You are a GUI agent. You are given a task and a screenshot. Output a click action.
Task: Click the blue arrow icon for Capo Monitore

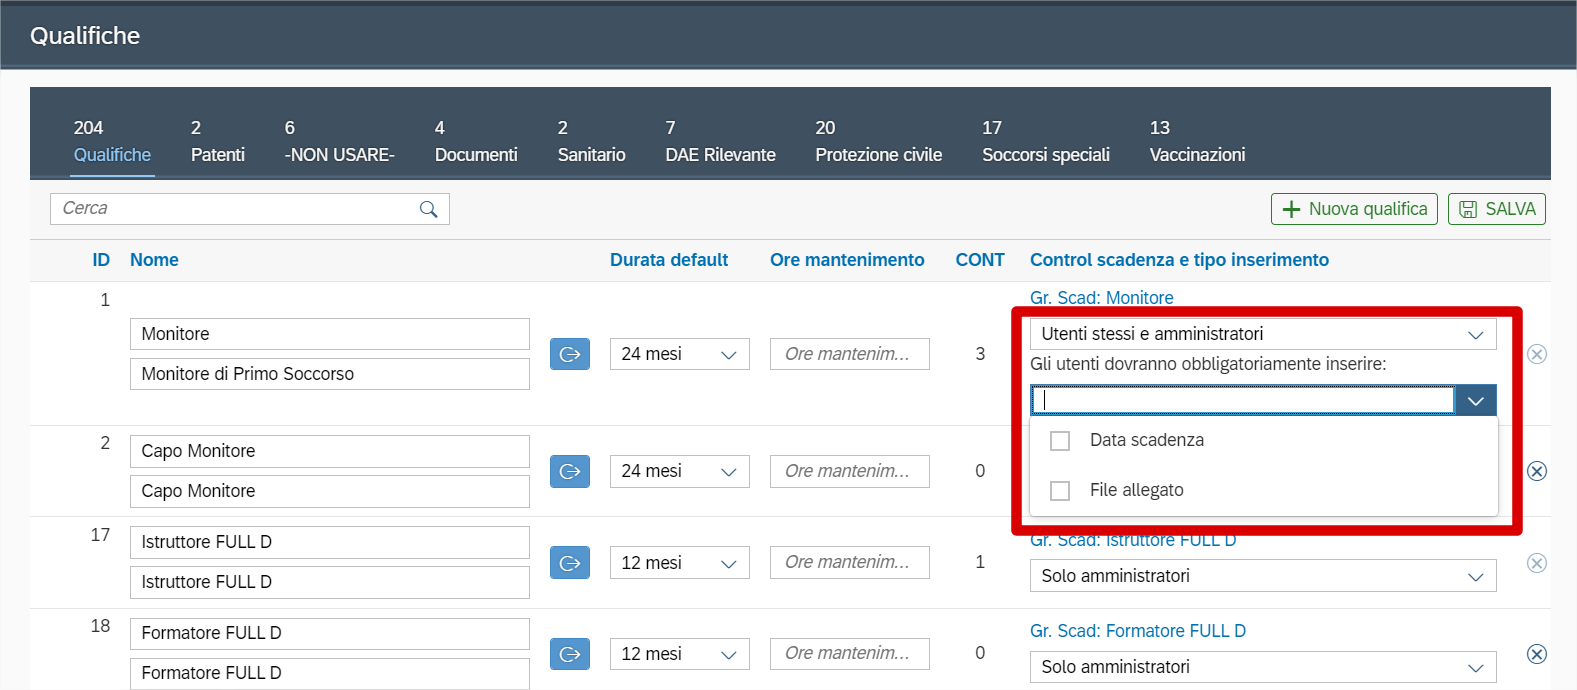click(x=569, y=471)
